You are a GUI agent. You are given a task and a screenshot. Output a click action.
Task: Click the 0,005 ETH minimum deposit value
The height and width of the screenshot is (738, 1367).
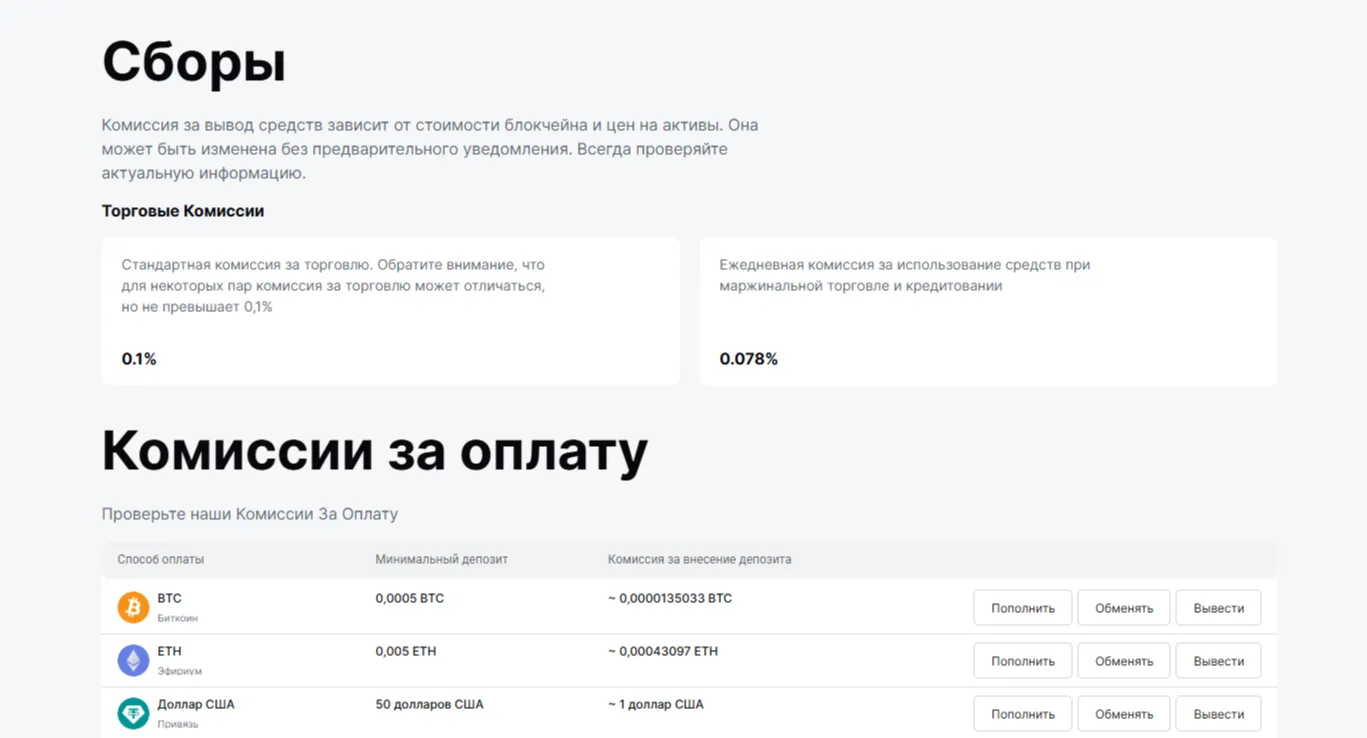405,651
